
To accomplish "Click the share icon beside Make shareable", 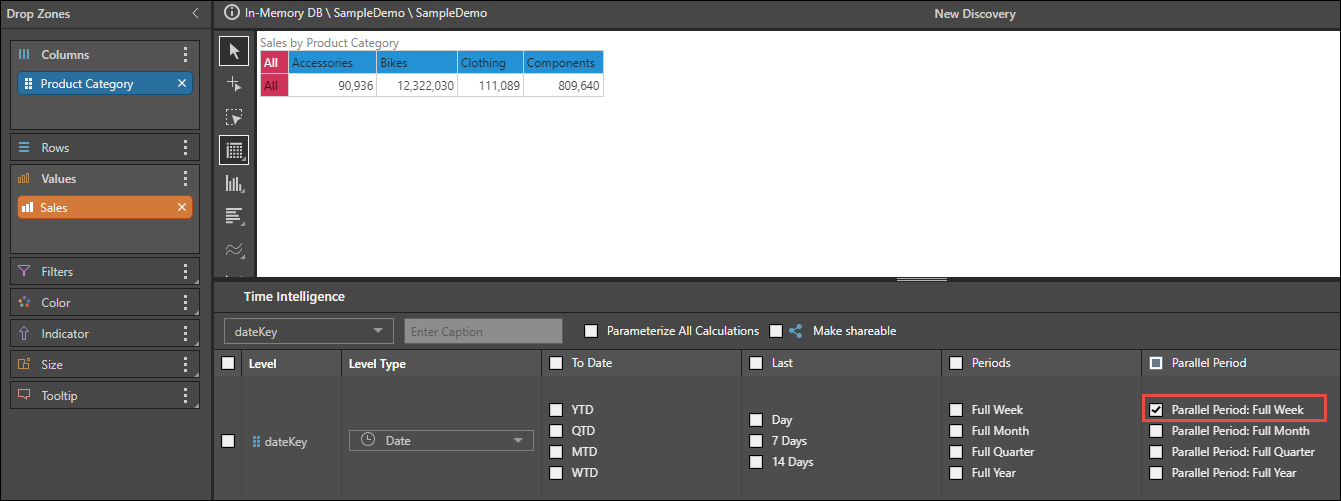I will click(x=796, y=331).
